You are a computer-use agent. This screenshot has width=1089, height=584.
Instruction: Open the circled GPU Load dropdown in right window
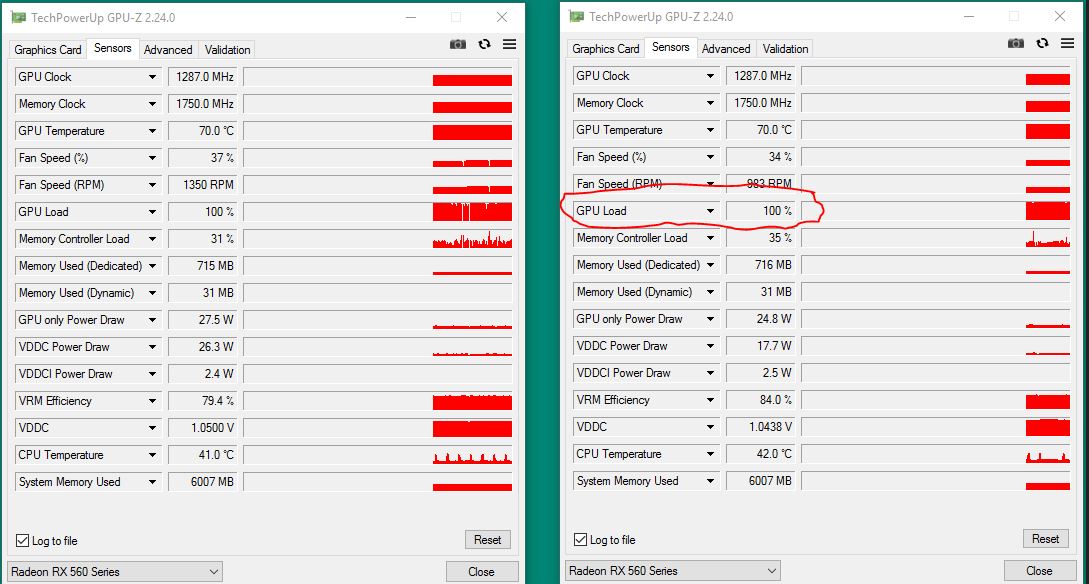(710, 211)
